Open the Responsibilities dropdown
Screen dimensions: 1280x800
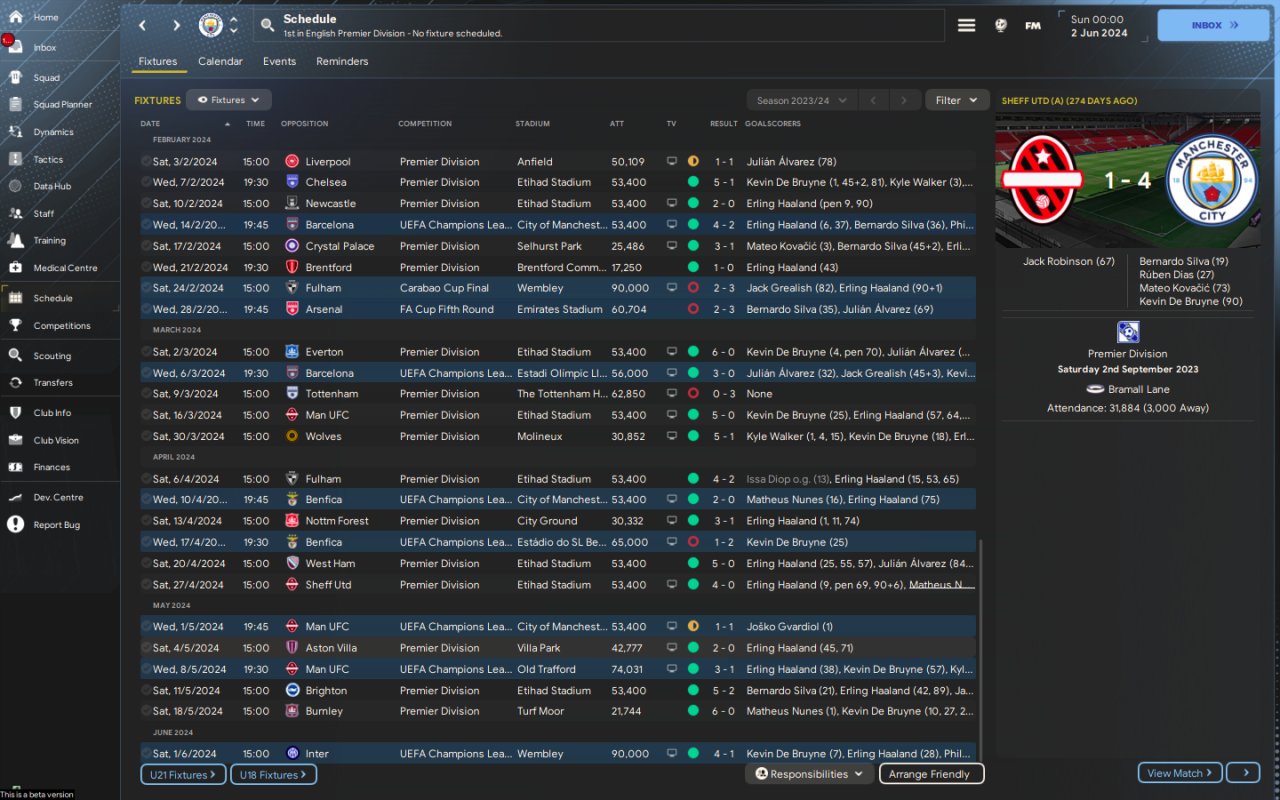[809, 774]
